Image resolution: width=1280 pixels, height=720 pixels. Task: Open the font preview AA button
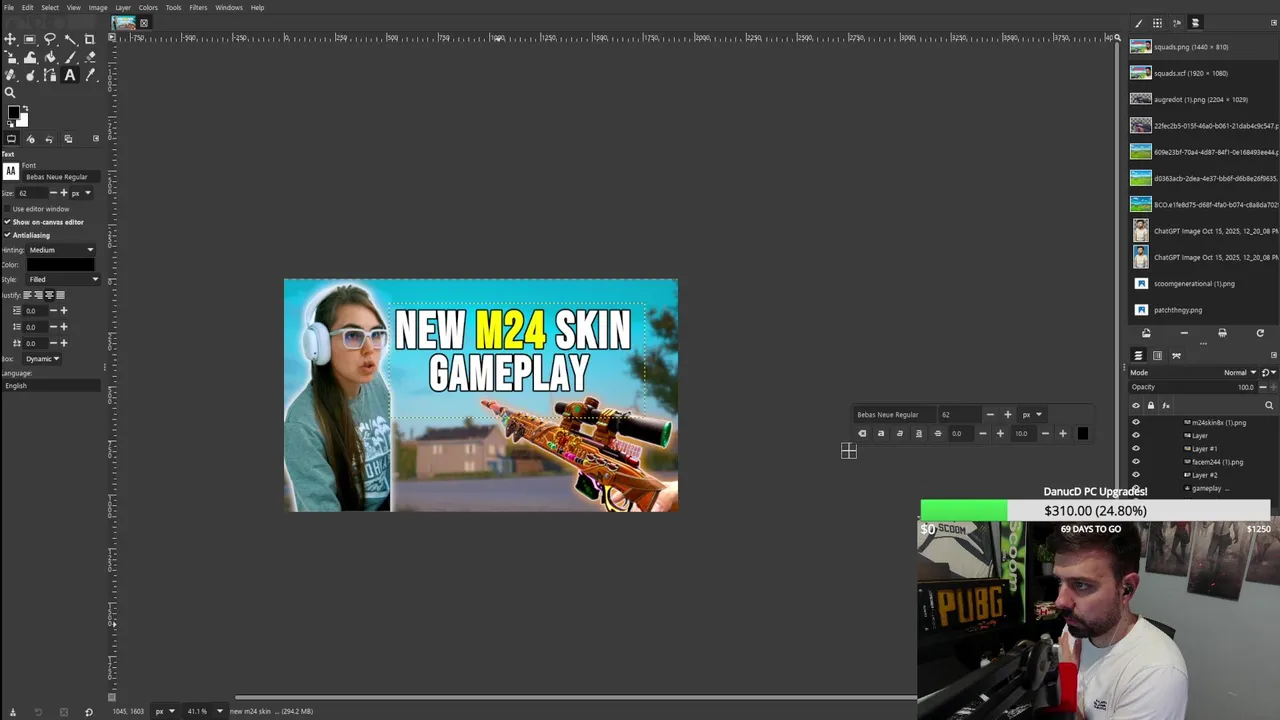(11, 172)
